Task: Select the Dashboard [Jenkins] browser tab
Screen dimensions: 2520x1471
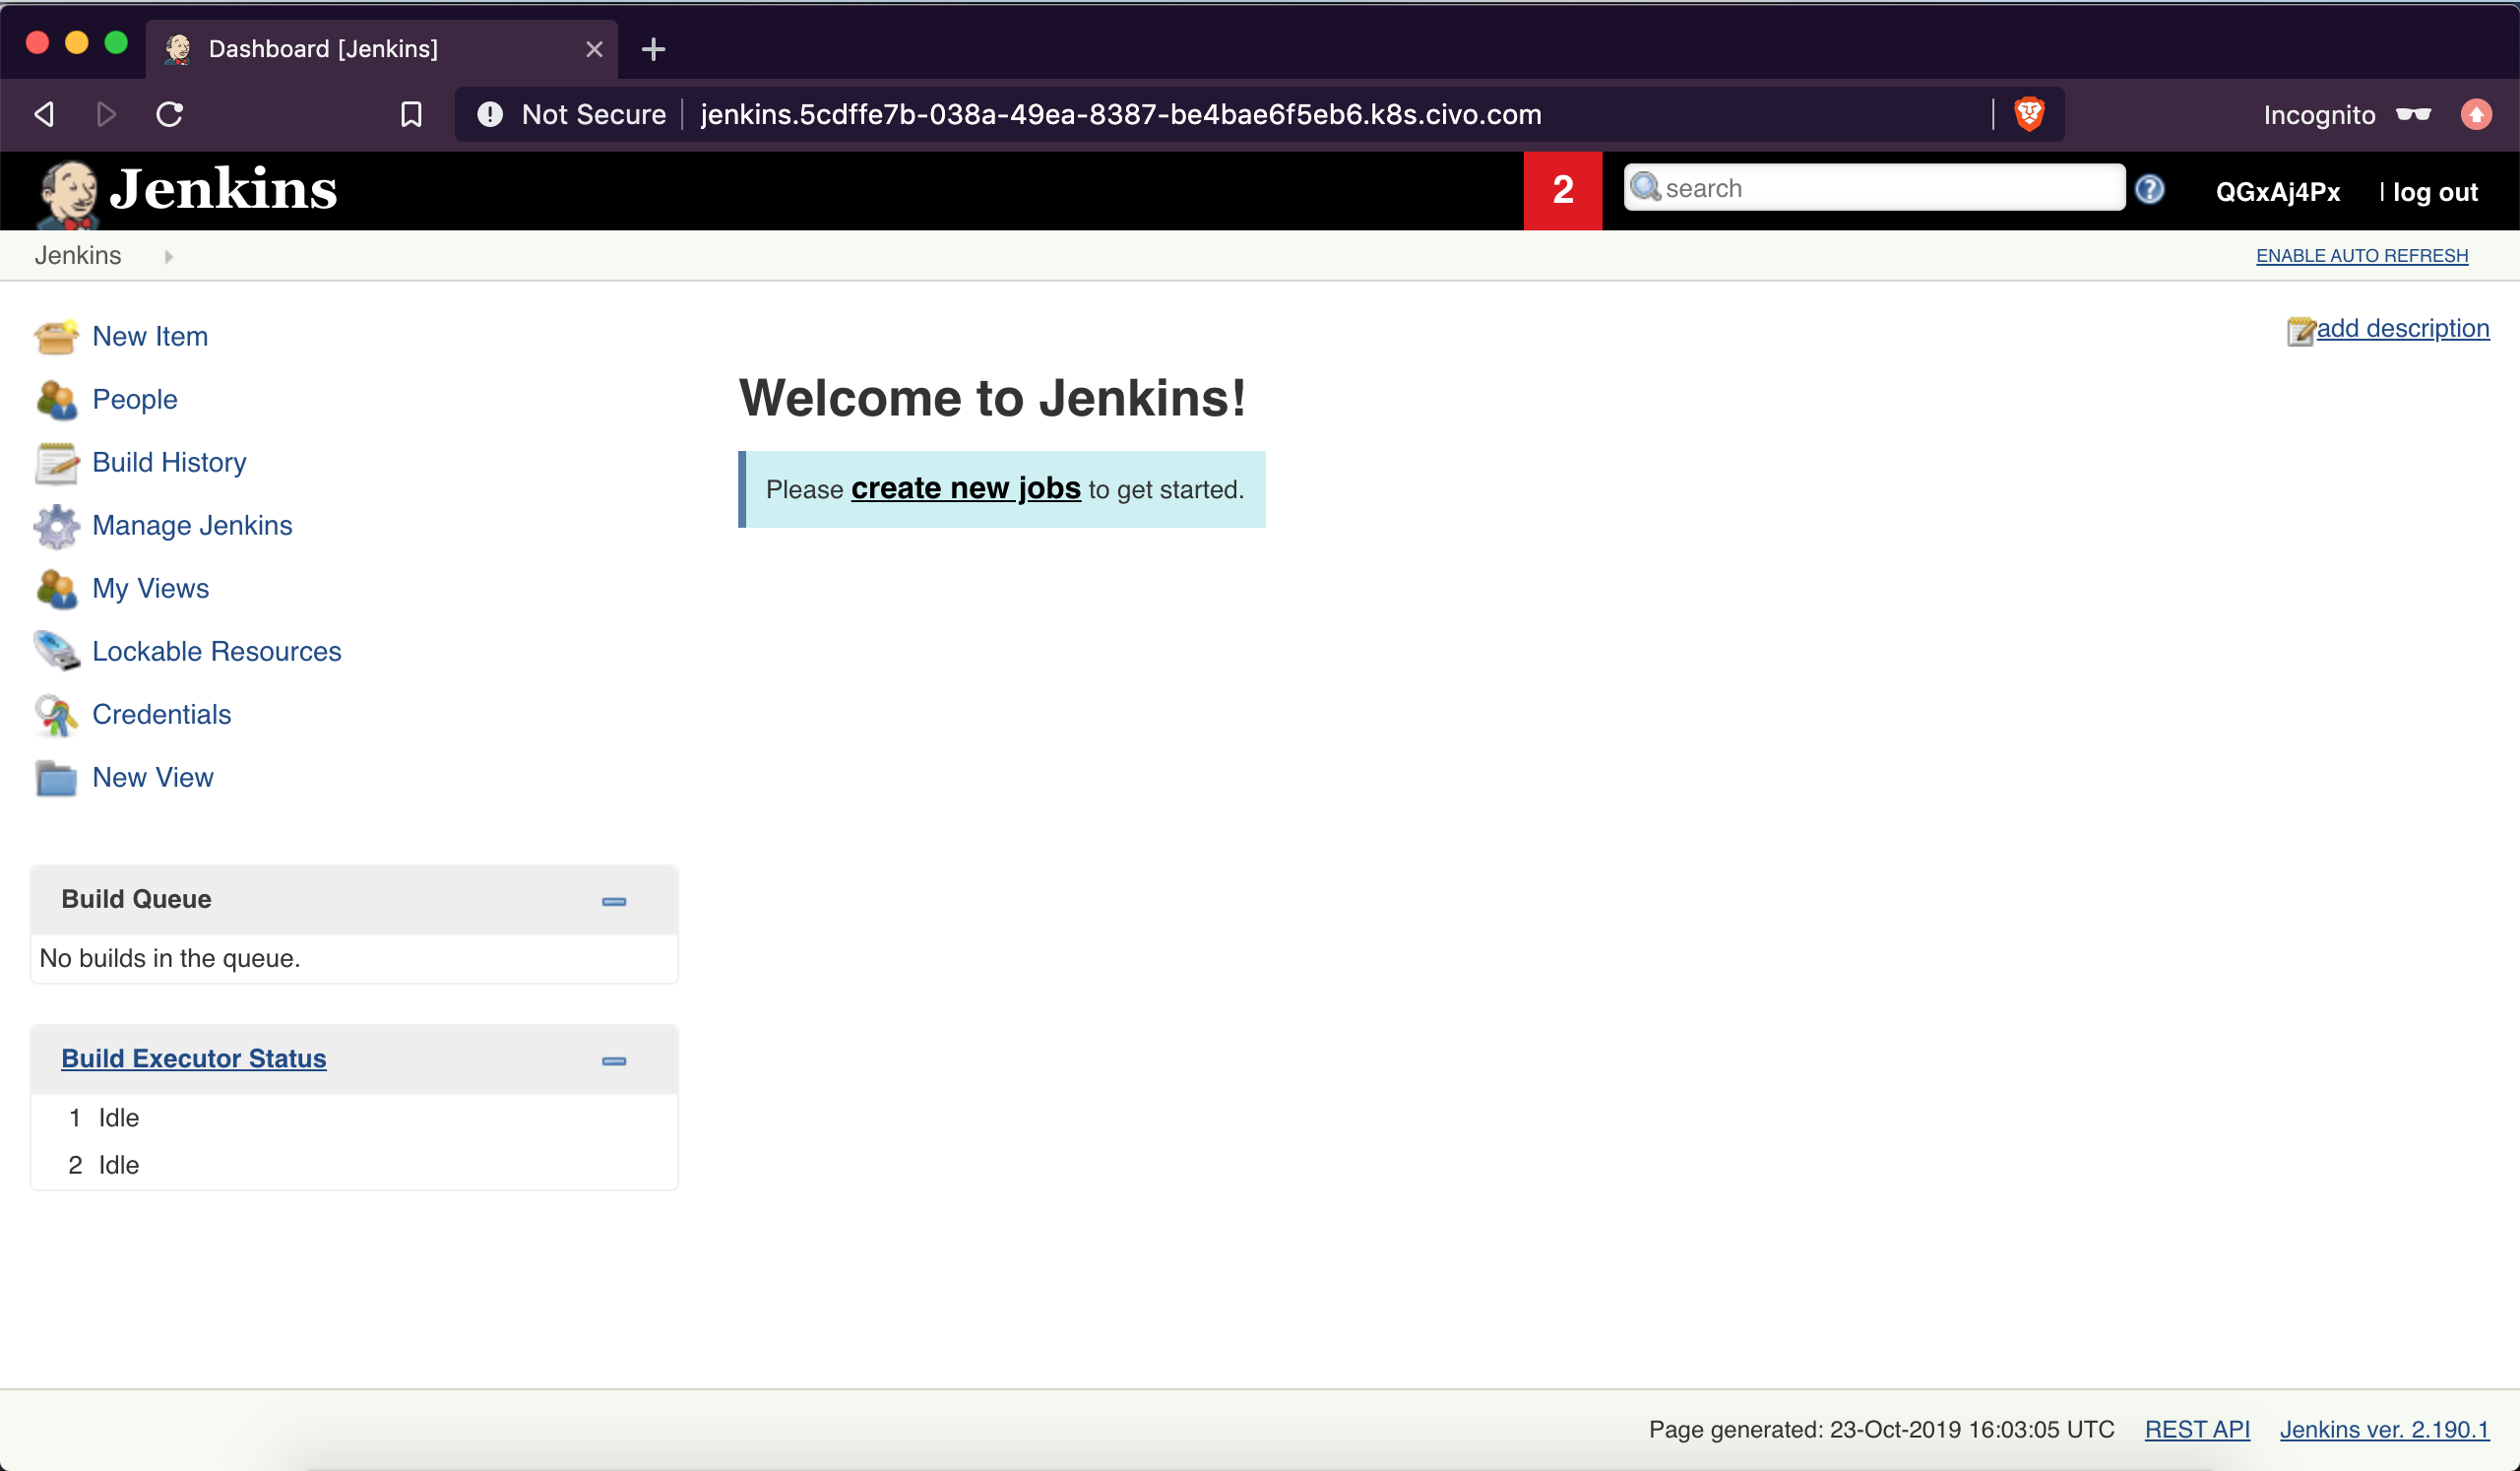Action: (382, 49)
